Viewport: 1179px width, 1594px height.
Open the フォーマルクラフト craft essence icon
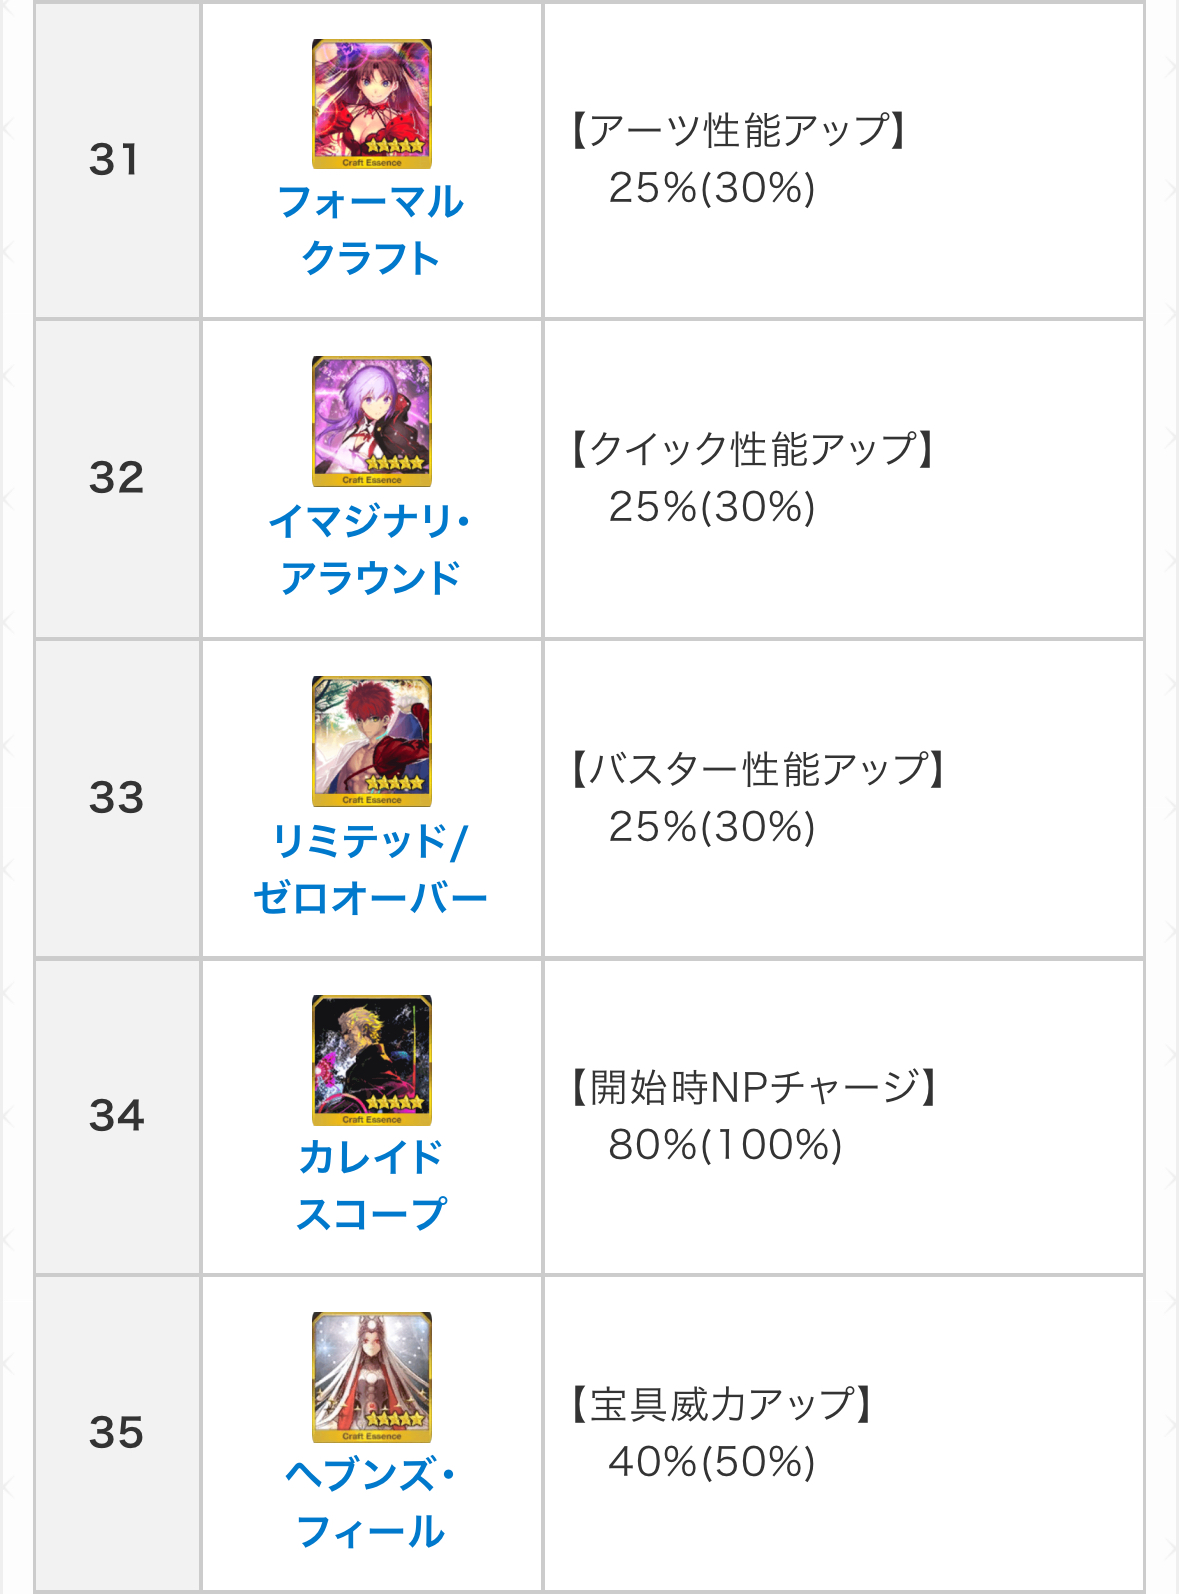tap(372, 104)
